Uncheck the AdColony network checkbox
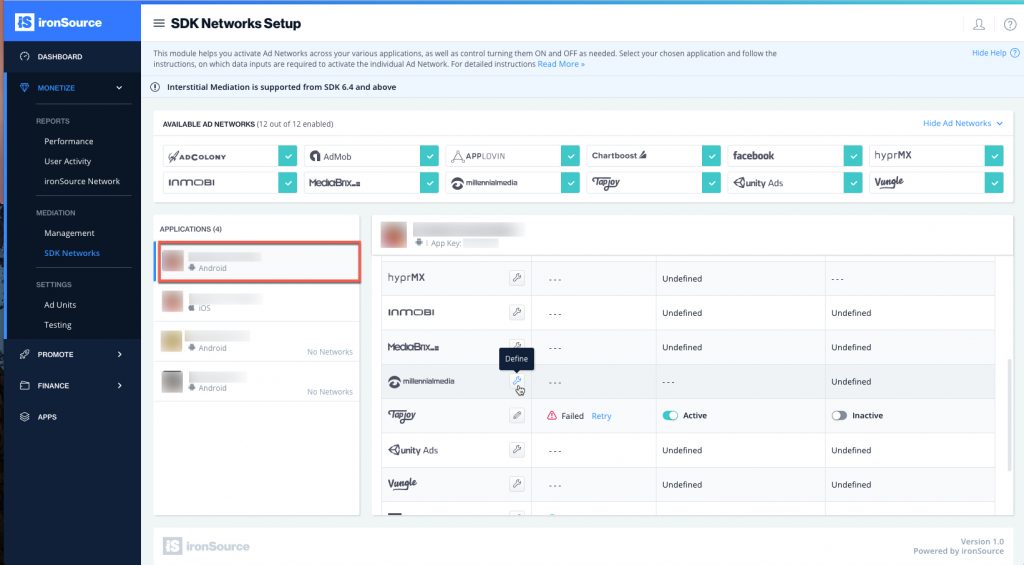The image size is (1024, 565). click(x=287, y=156)
